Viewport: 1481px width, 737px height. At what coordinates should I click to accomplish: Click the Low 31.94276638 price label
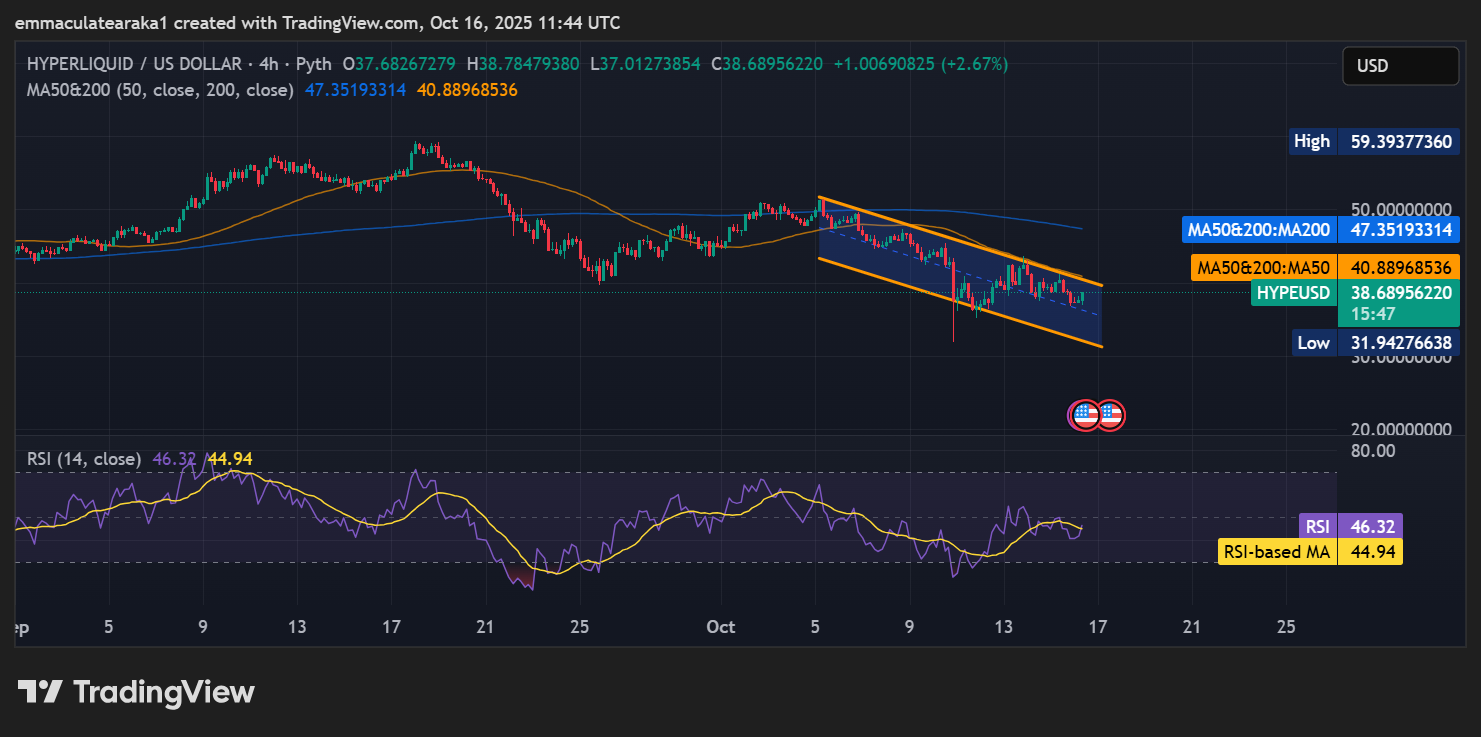[1375, 343]
